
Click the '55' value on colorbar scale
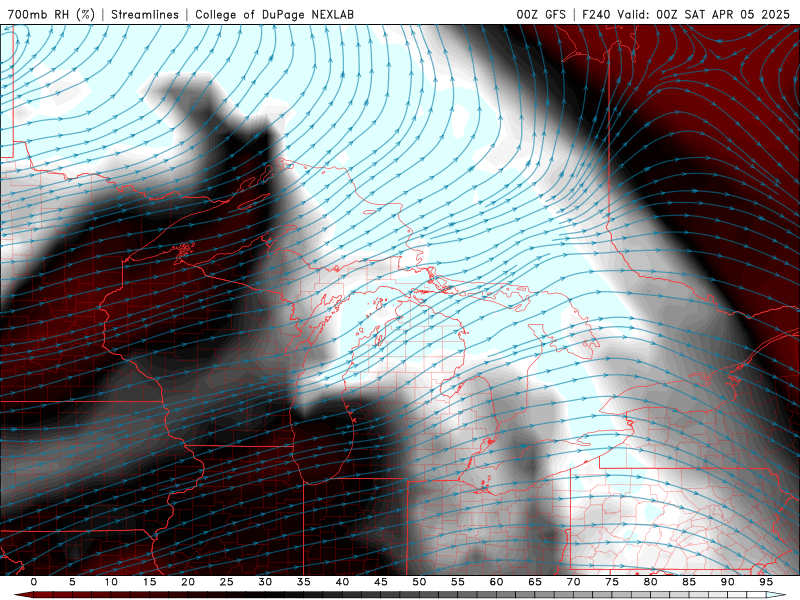(x=458, y=582)
